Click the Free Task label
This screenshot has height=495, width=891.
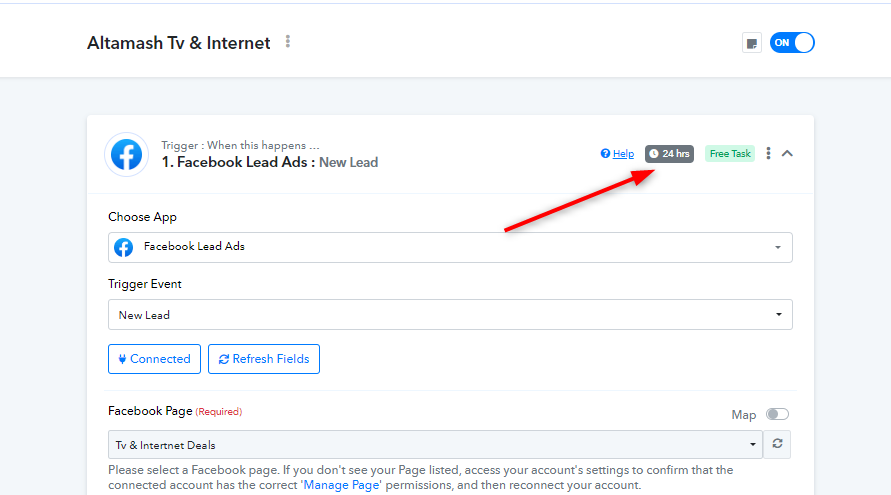coord(730,153)
